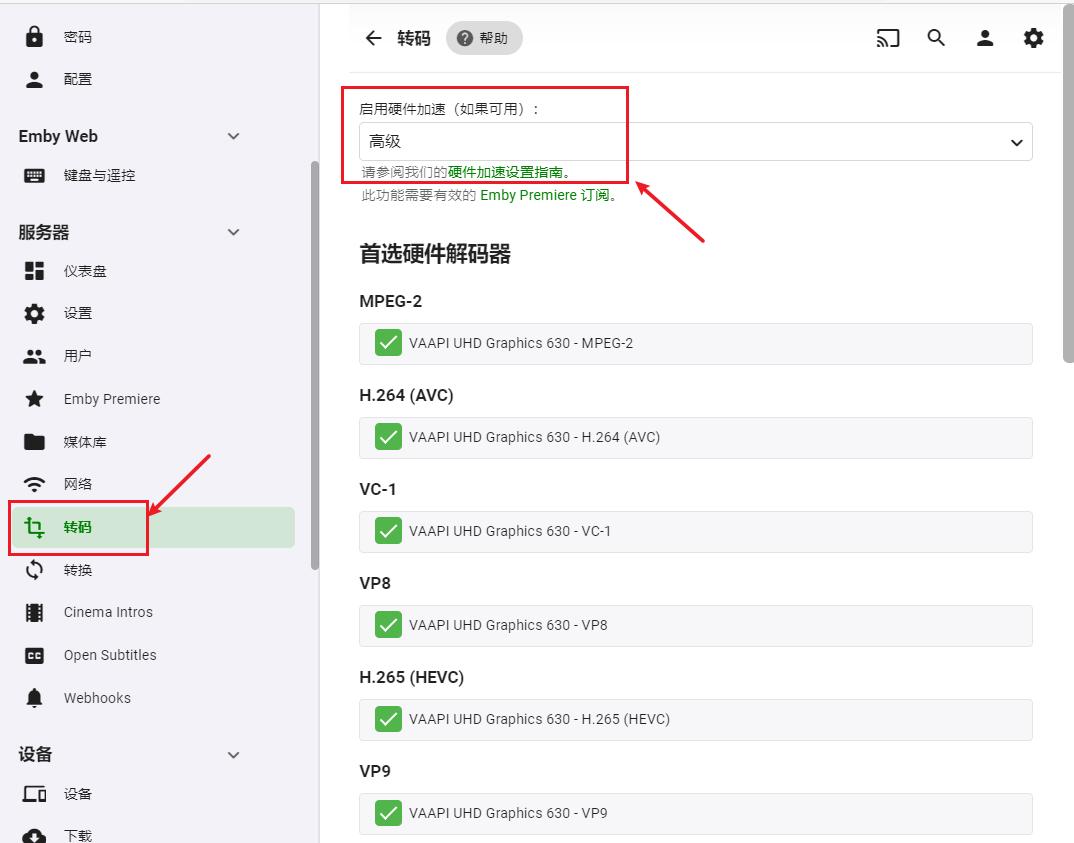Uncheck the VAAPI H.264 (AVC) decoder

(x=388, y=437)
